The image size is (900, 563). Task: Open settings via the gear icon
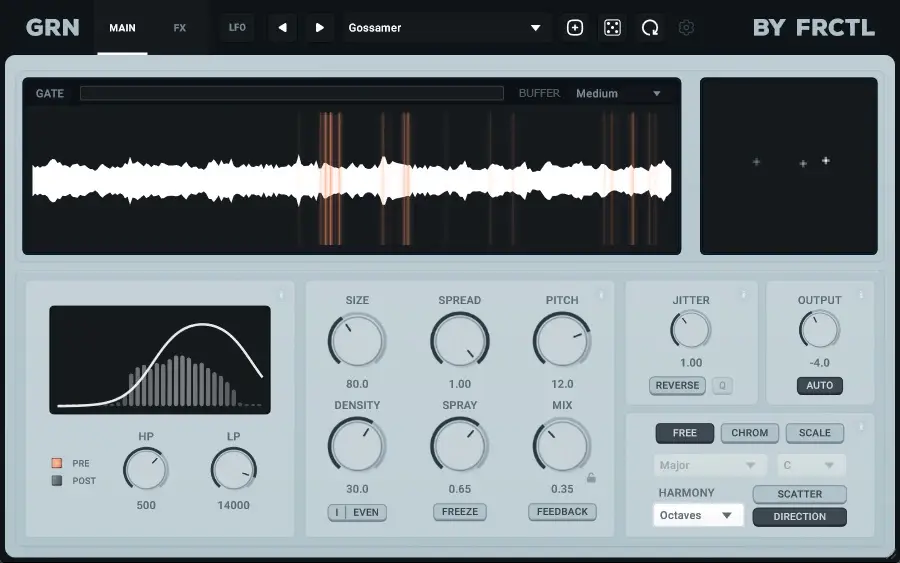click(x=686, y=28)
